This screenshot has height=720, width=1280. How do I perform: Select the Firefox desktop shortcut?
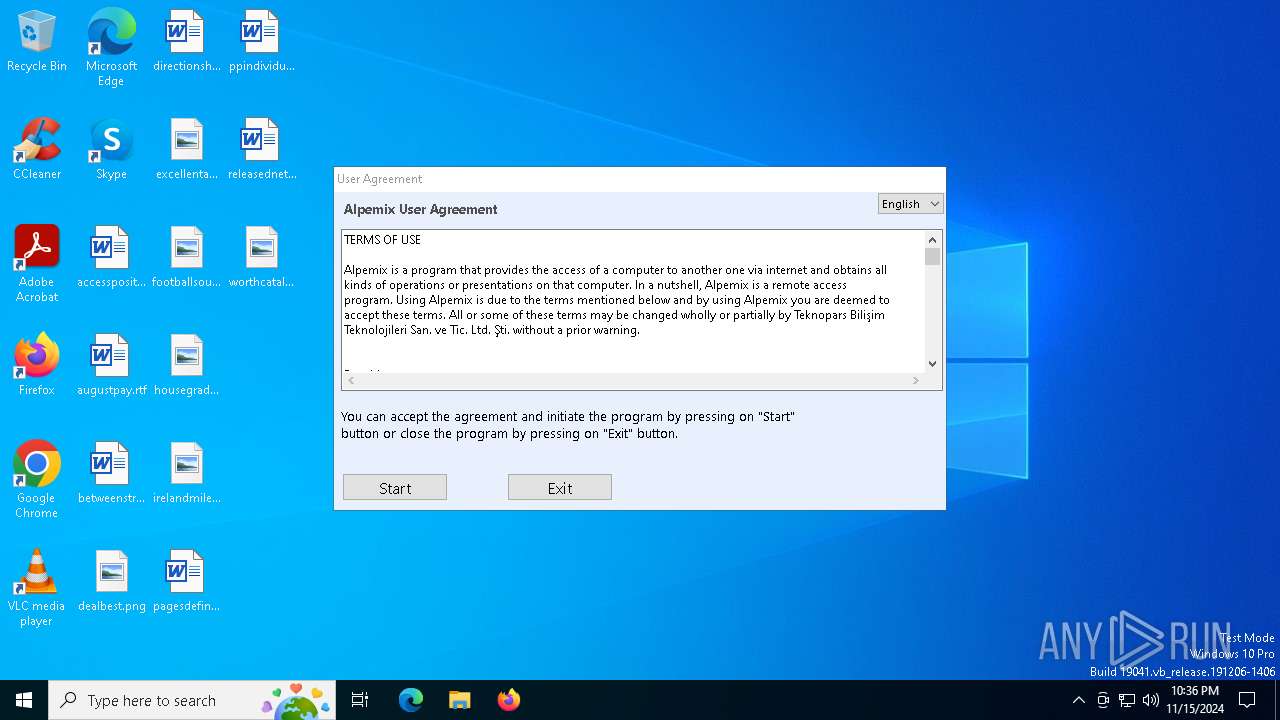[x=37, y=365]
